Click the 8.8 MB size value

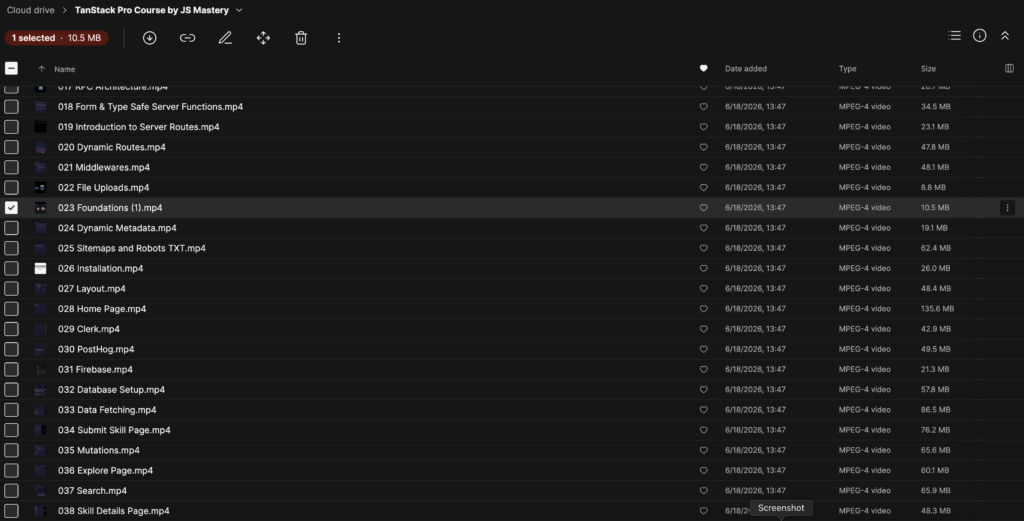[x=933, y=187]
